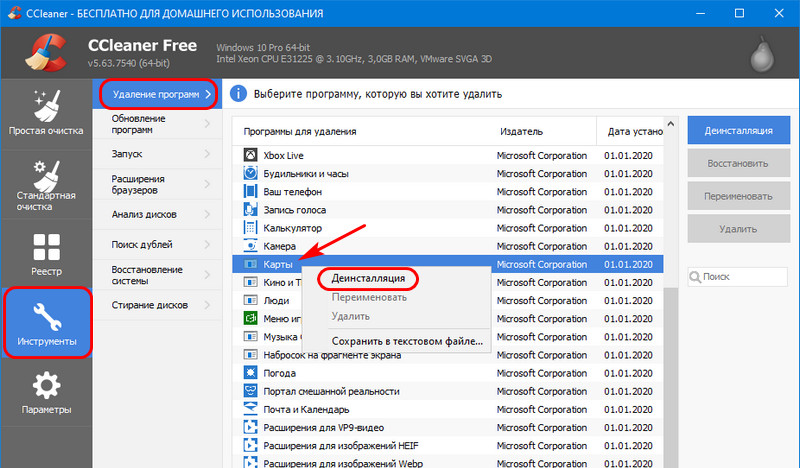Click the blue info icon
Viewport: 800px width, 468px height.
(x=238, y=94)
